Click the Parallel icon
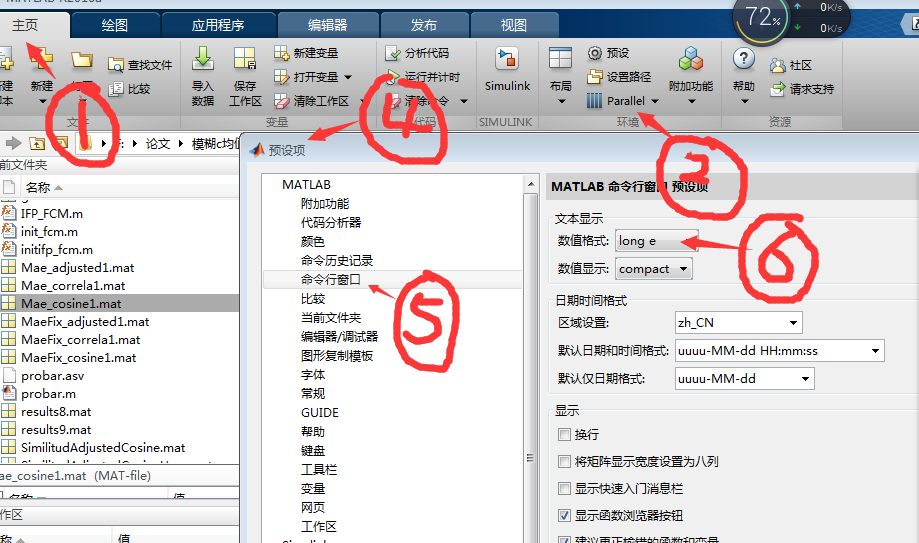 [594, 101]
